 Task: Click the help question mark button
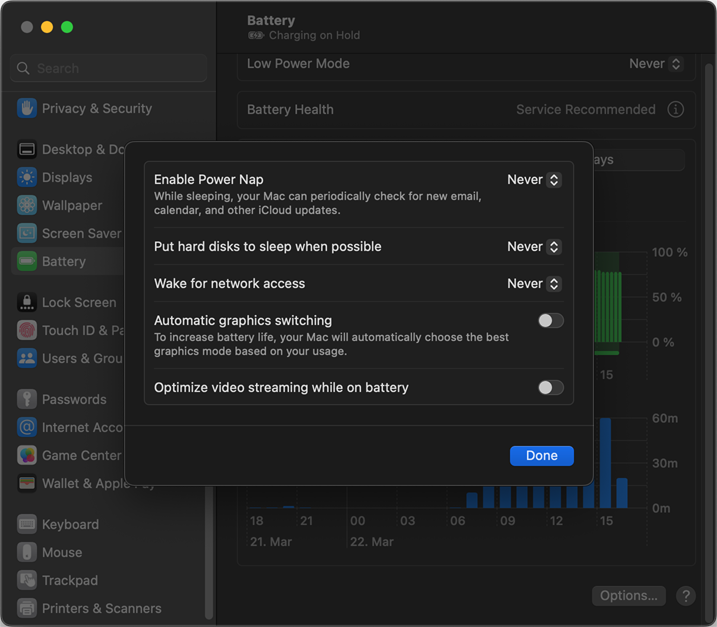(685, 595)
